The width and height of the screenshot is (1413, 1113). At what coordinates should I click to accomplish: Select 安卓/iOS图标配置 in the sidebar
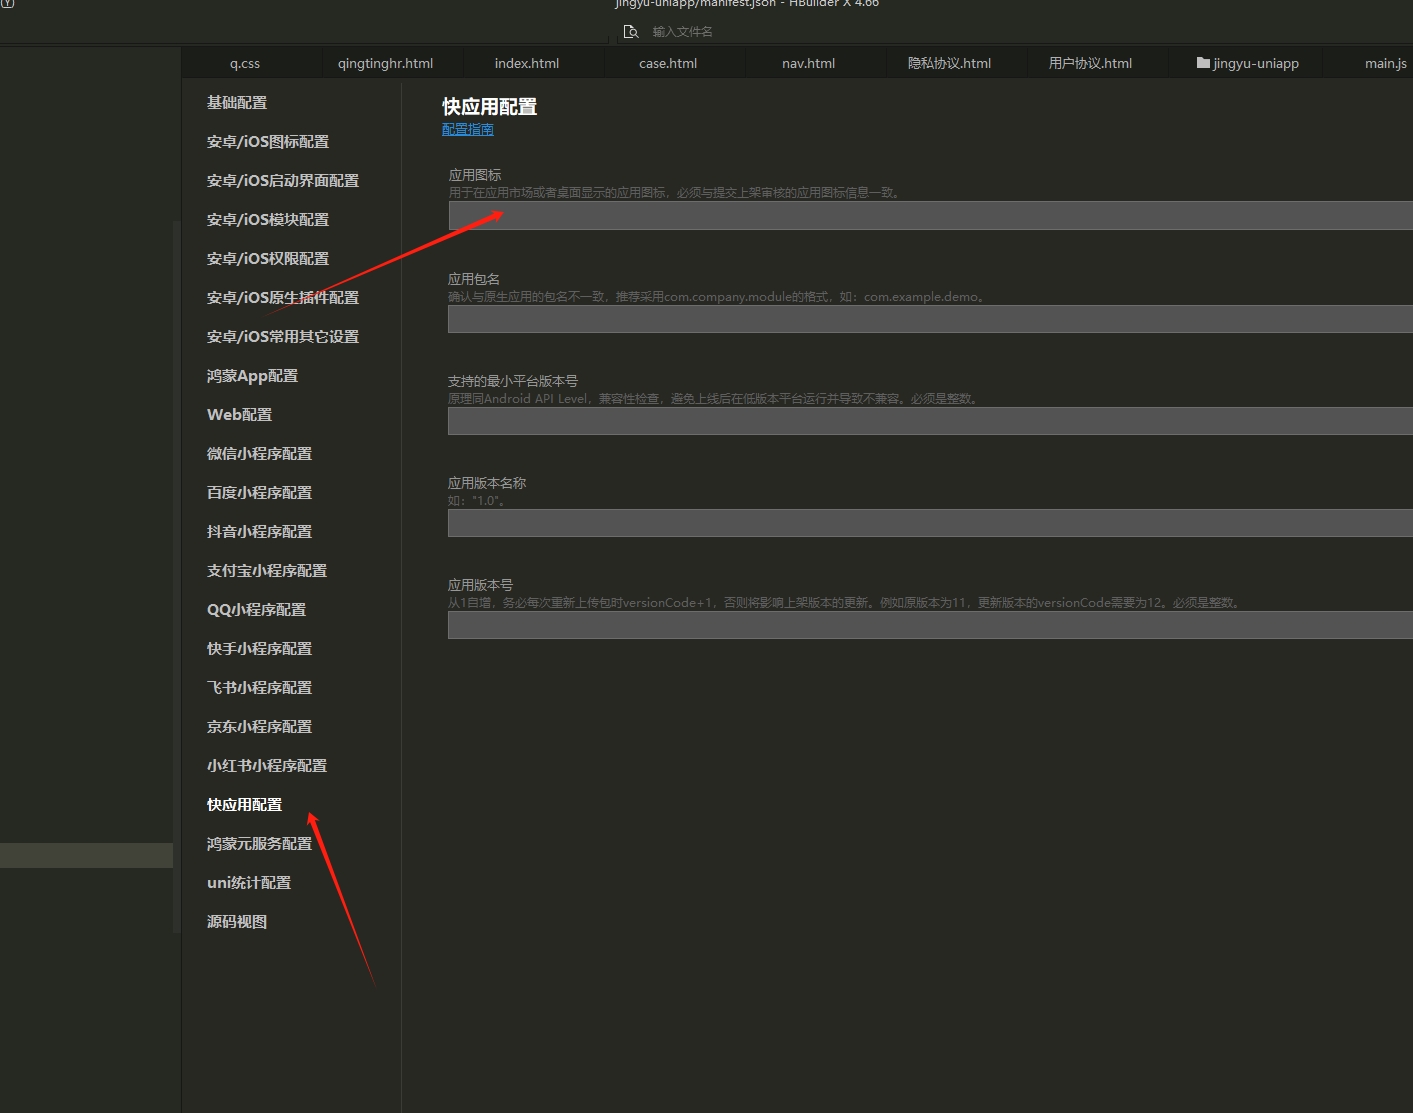coord(268,142)
